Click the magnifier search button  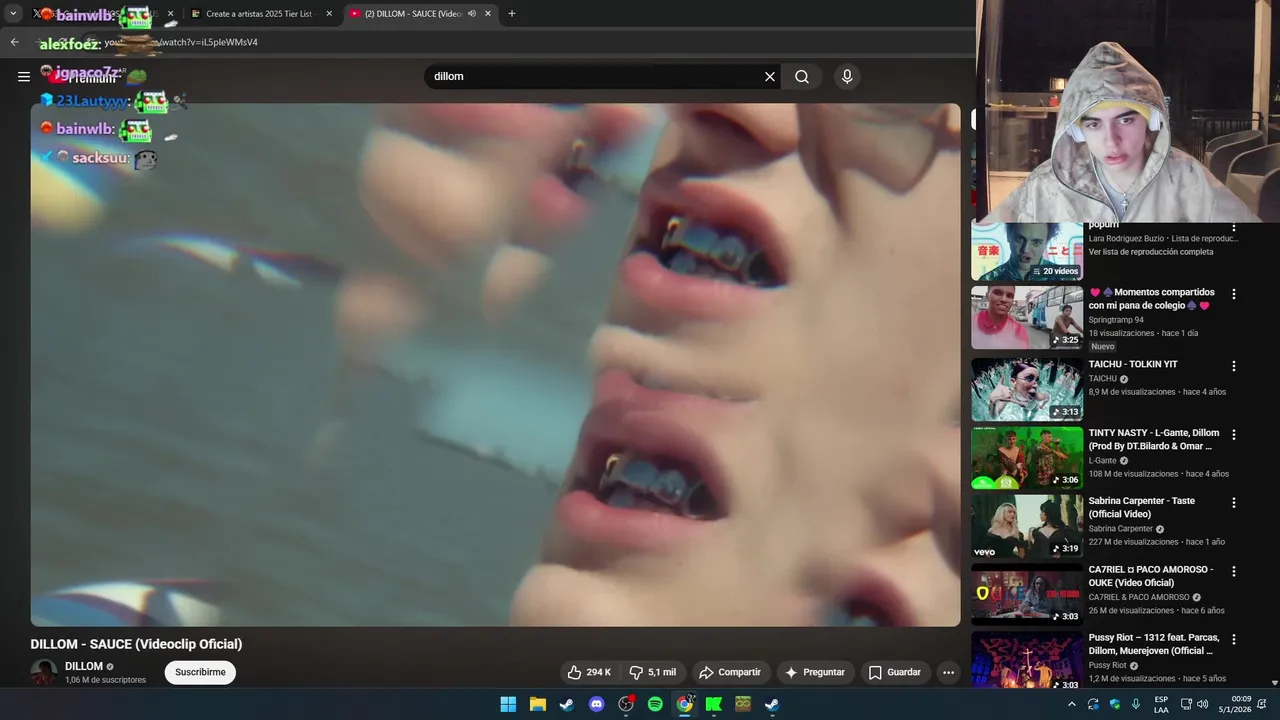802,76
